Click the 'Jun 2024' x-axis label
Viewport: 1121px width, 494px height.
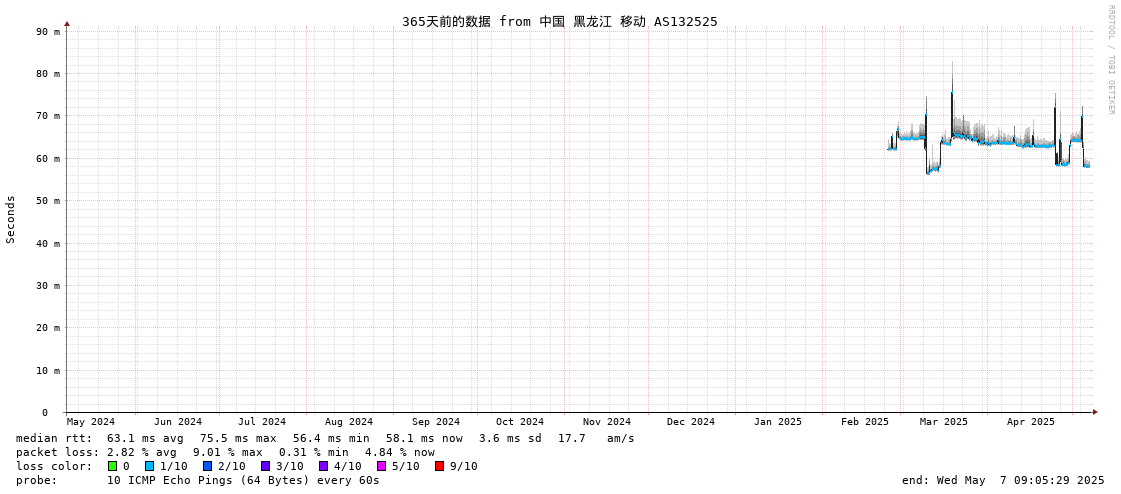(x=178, y=422)
